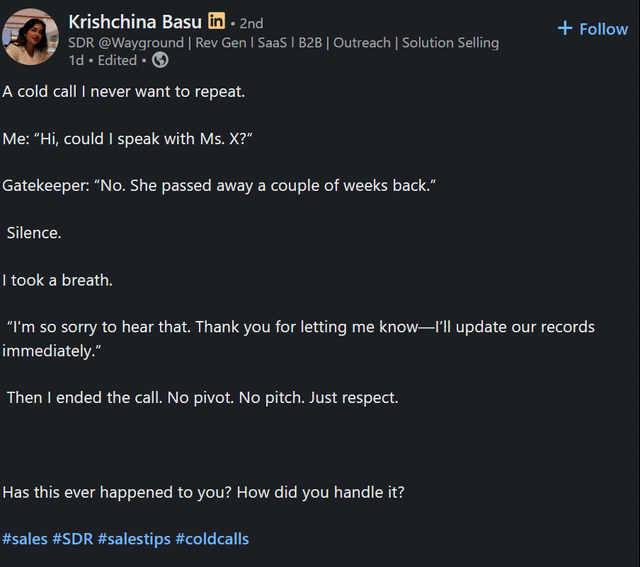Click the SDR @Wayground headline text
This screenshot has width=640, height=567.
283,43
